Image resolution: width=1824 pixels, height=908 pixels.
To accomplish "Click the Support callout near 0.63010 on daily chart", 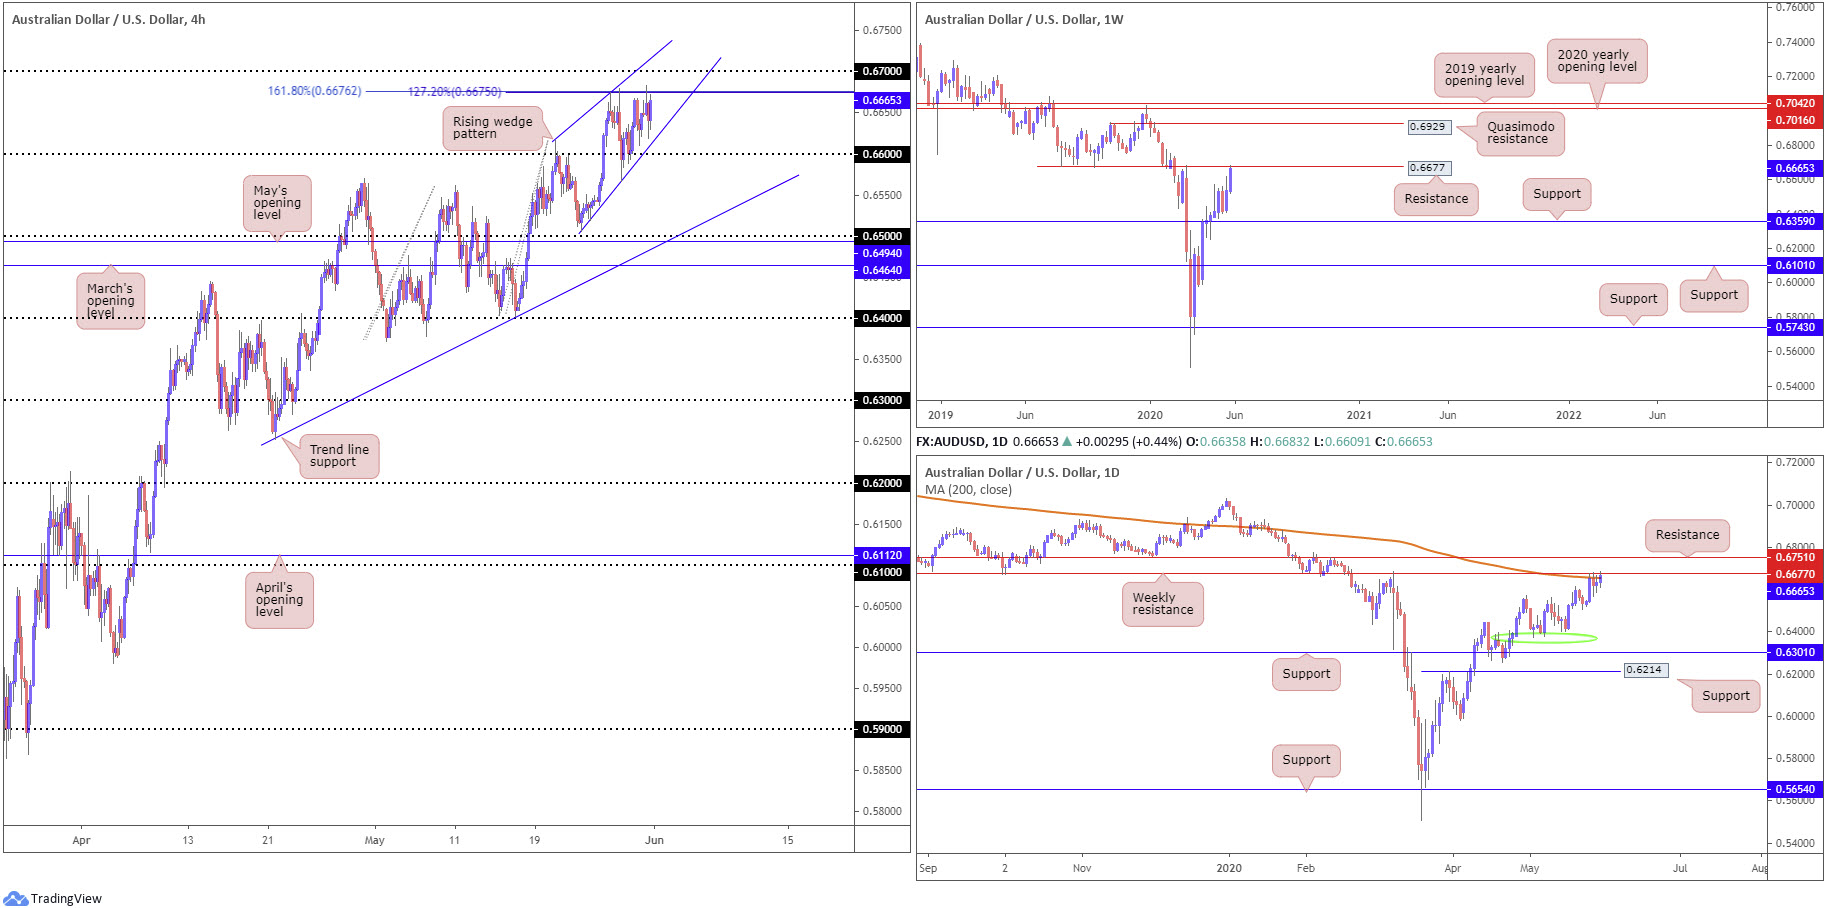I will coord(1306,674).
